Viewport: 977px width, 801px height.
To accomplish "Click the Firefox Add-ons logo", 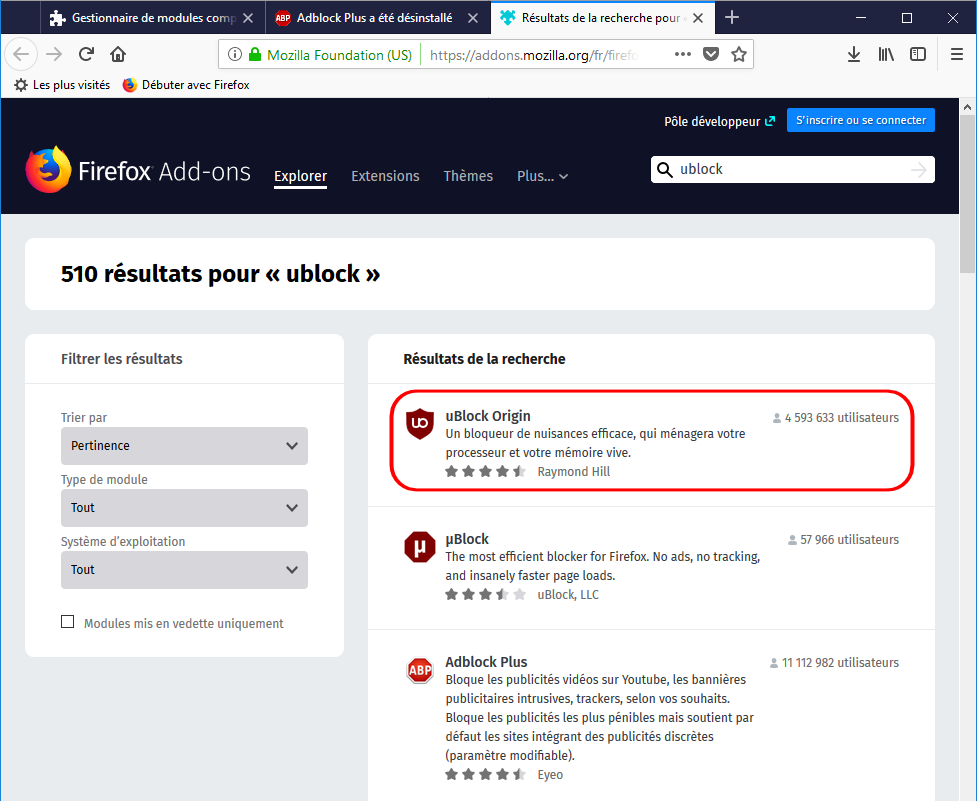I will point(138,170).
